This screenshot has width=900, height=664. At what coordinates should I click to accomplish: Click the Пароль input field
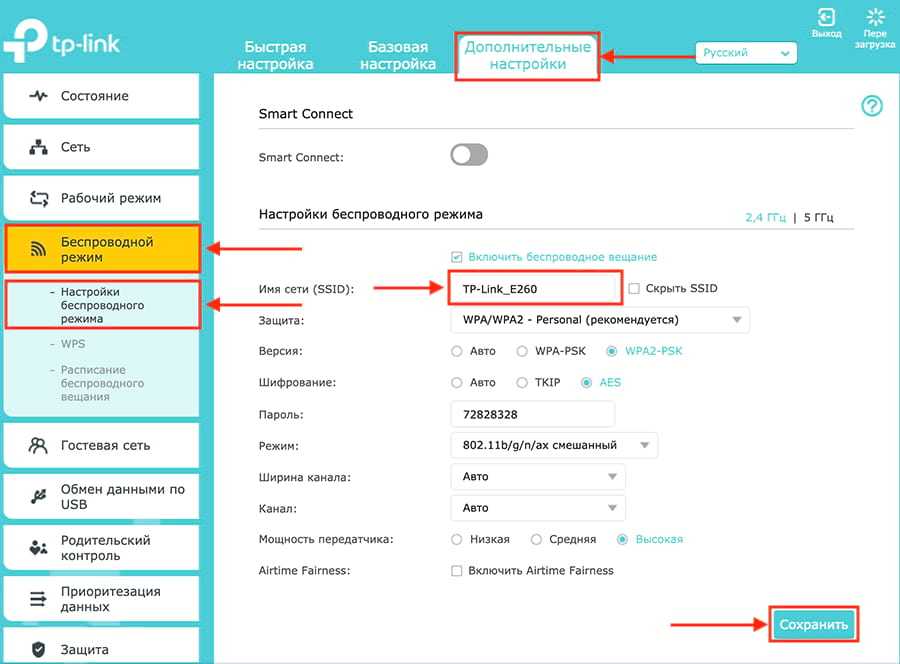point(532,414)
